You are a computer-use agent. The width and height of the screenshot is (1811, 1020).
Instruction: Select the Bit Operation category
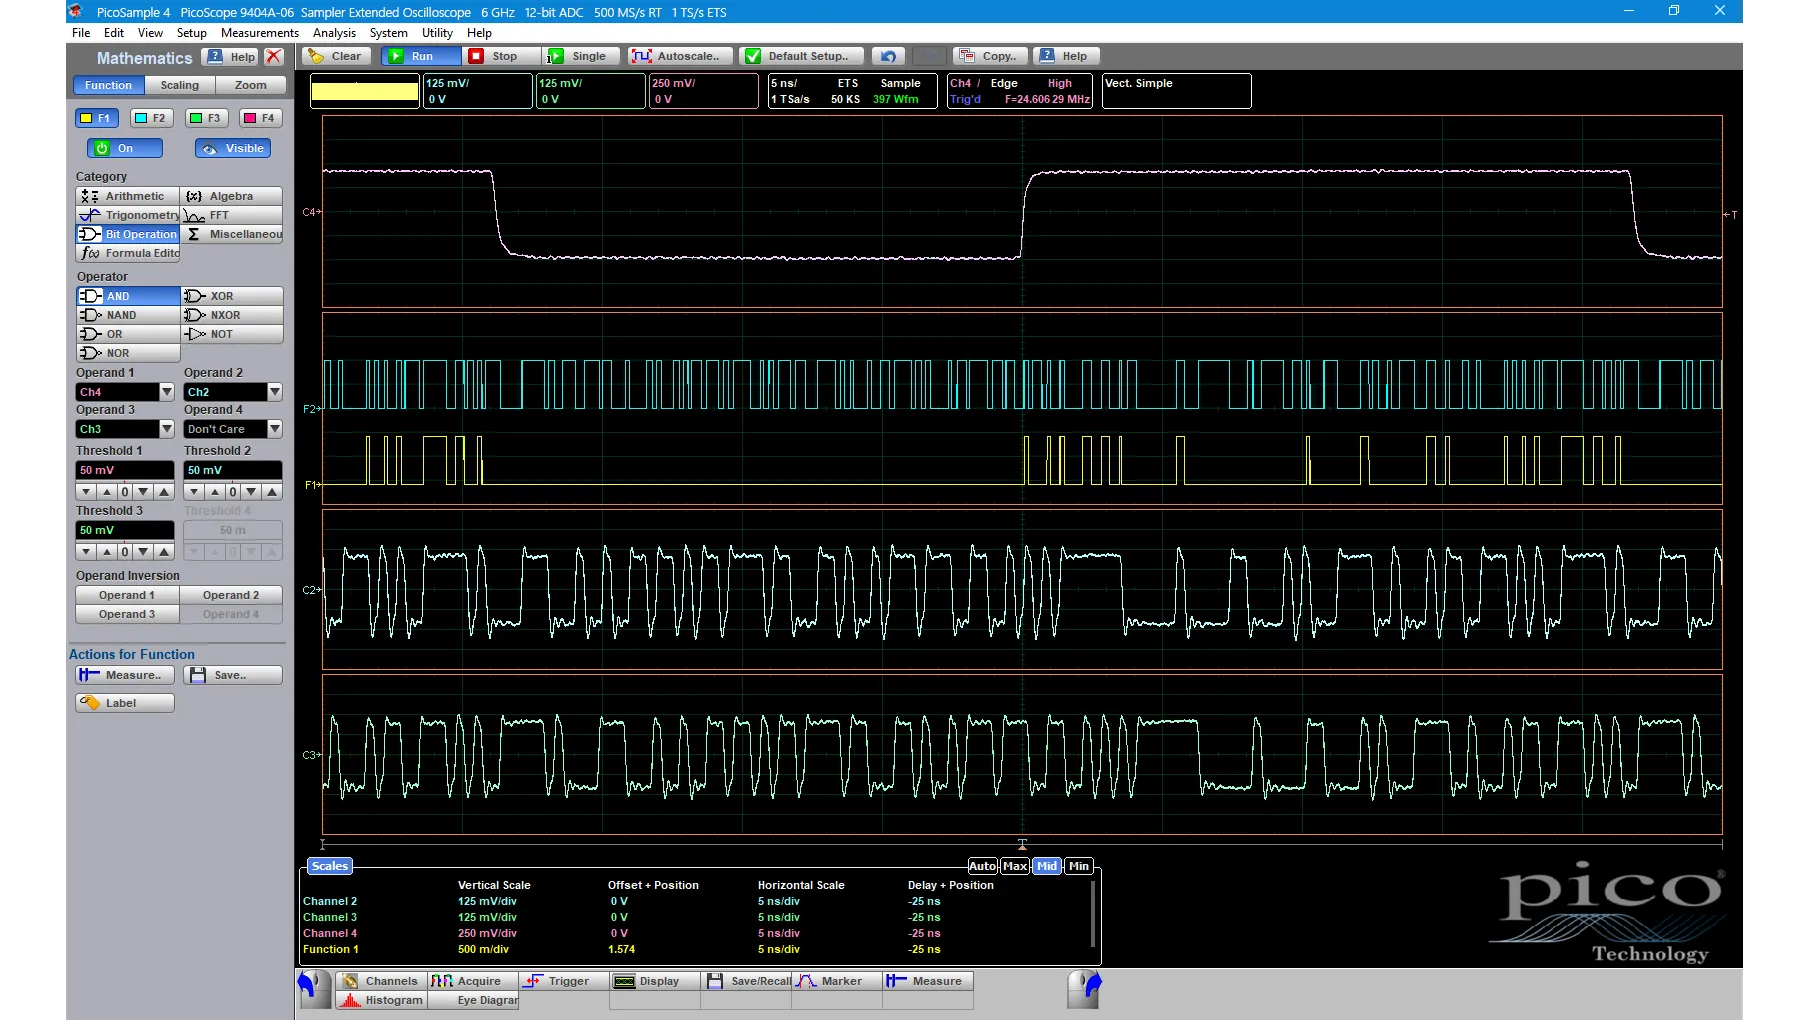(127, 234)
